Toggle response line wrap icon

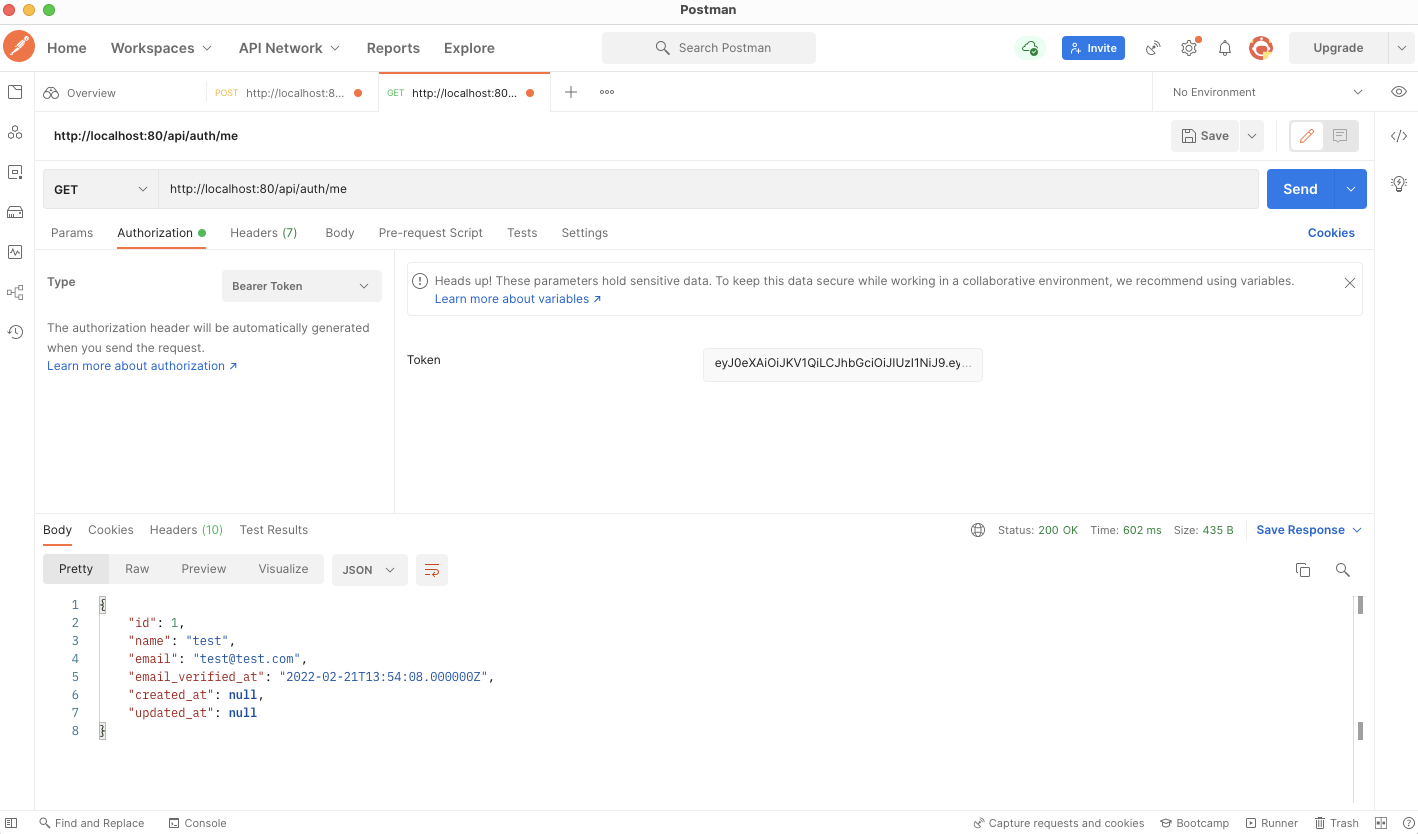[432, 570]
